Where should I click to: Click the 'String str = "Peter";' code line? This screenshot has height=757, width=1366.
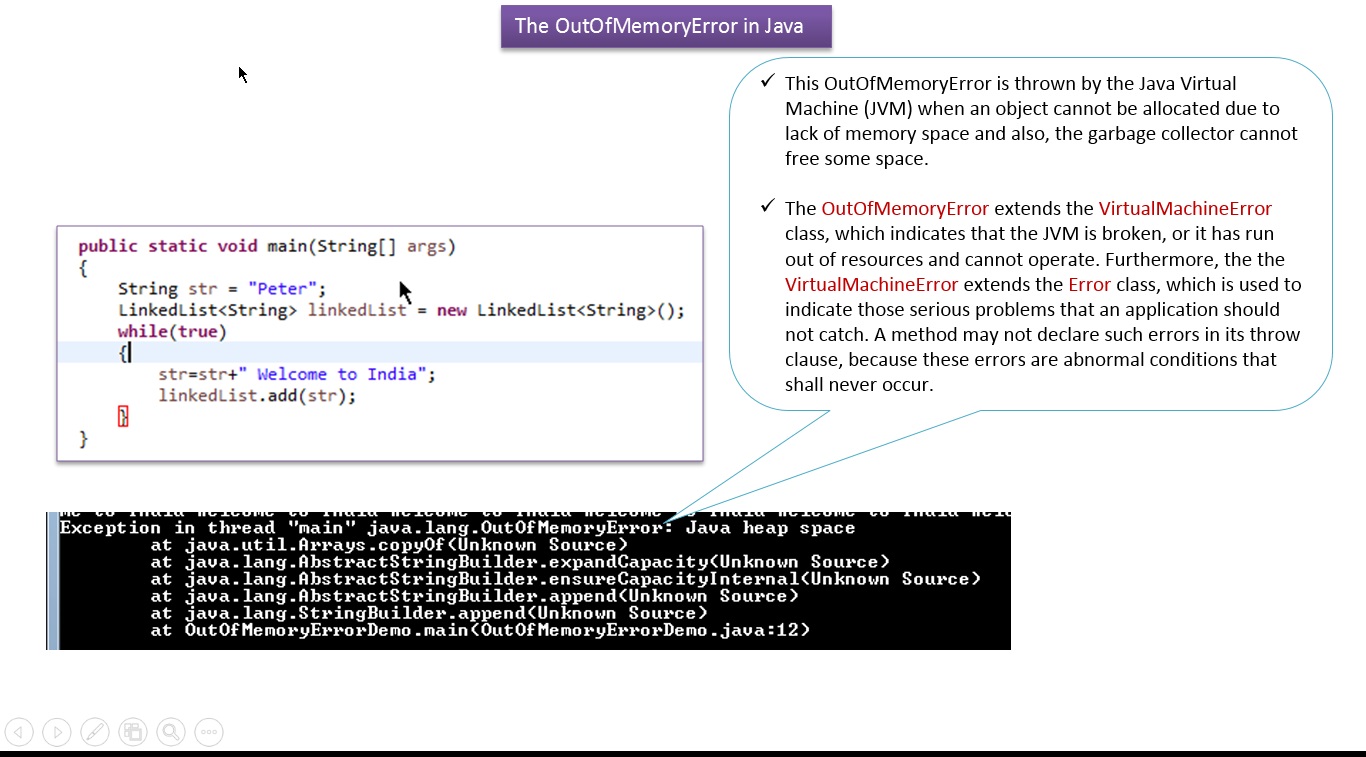222,289
